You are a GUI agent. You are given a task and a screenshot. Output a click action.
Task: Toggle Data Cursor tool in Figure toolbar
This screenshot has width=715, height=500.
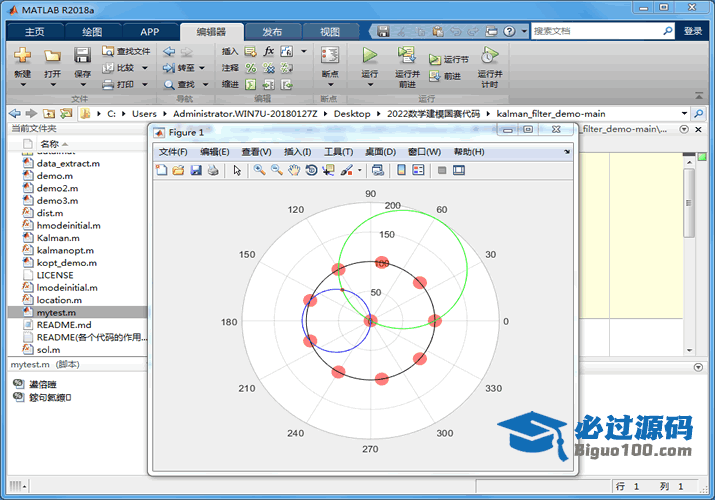click(328, 170)
